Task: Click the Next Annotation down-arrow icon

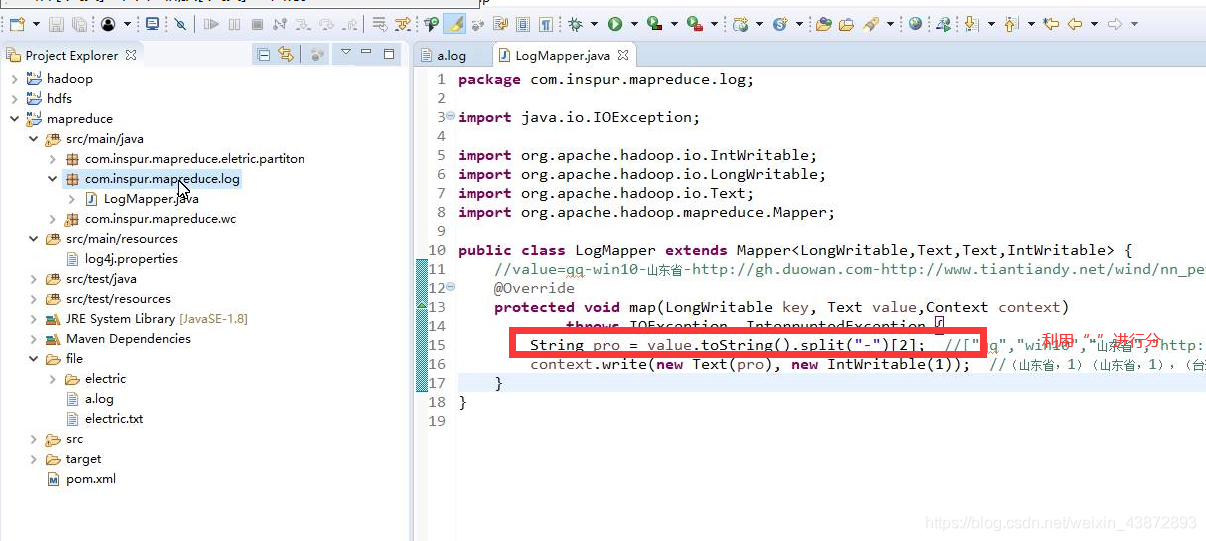Action: (x=971, y=24)
